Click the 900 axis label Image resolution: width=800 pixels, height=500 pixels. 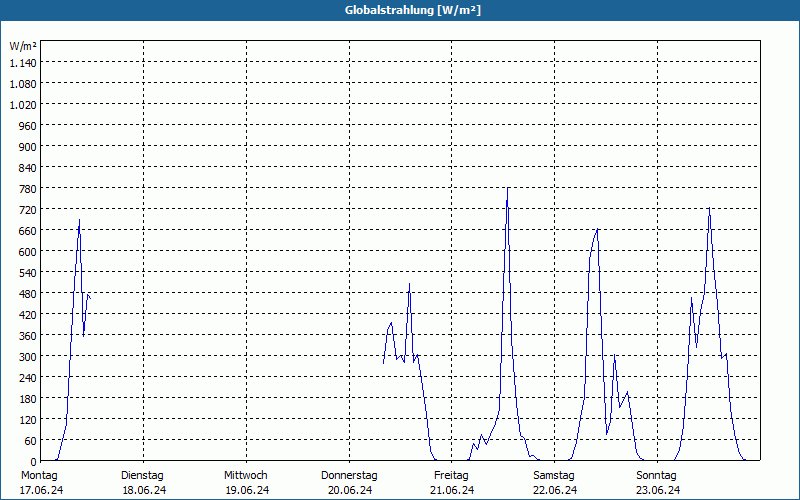[28, 146]
